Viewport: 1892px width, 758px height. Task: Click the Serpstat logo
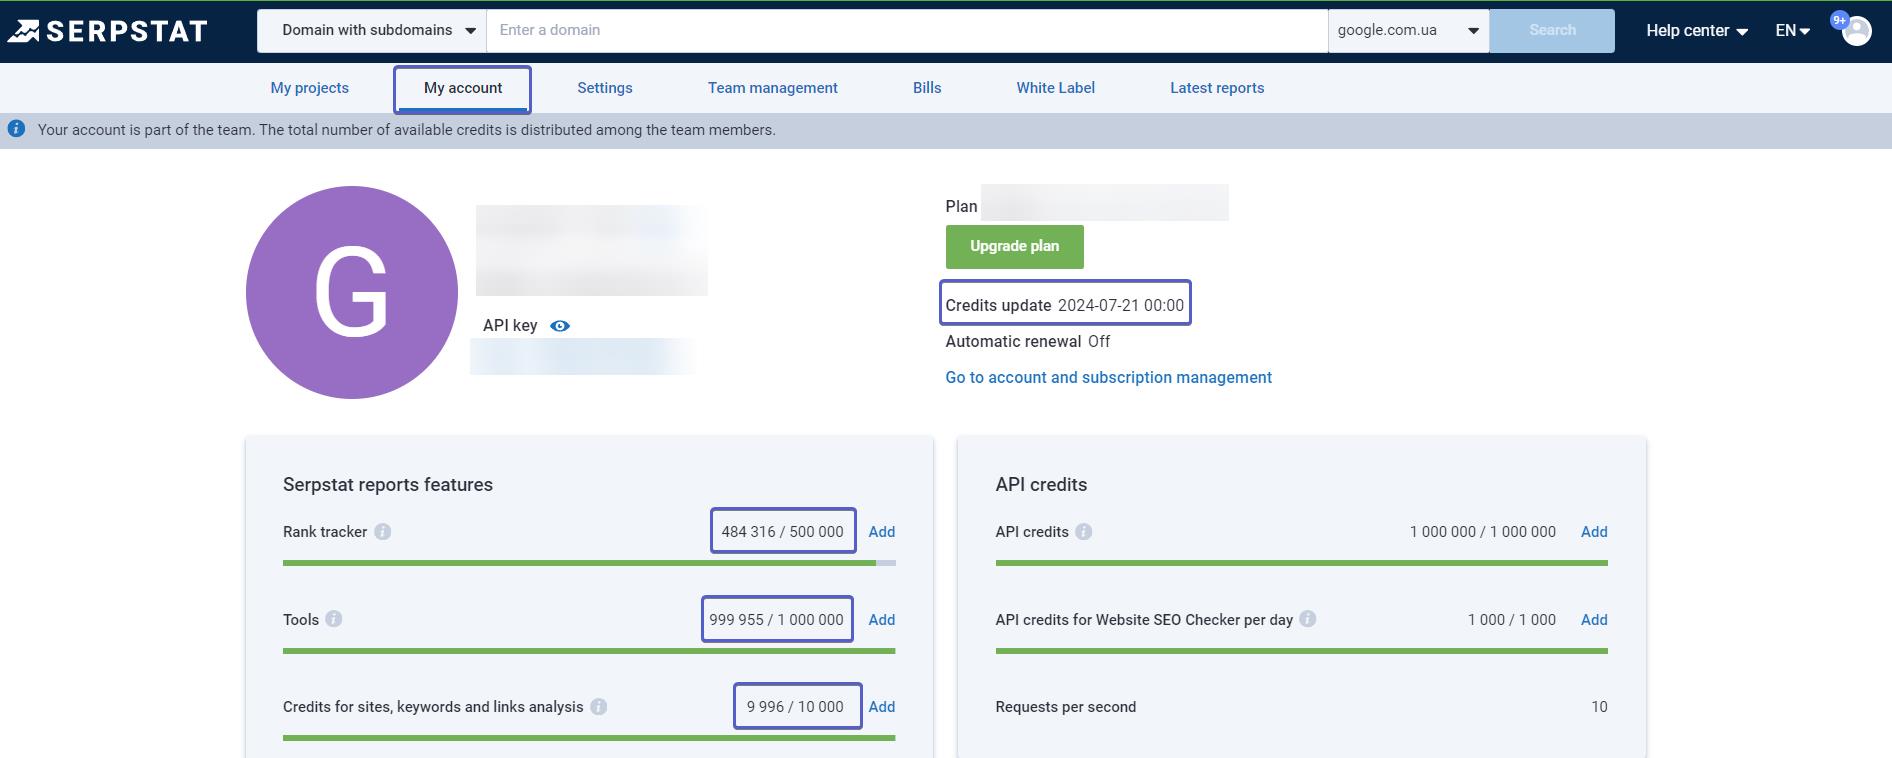[107, 31]
